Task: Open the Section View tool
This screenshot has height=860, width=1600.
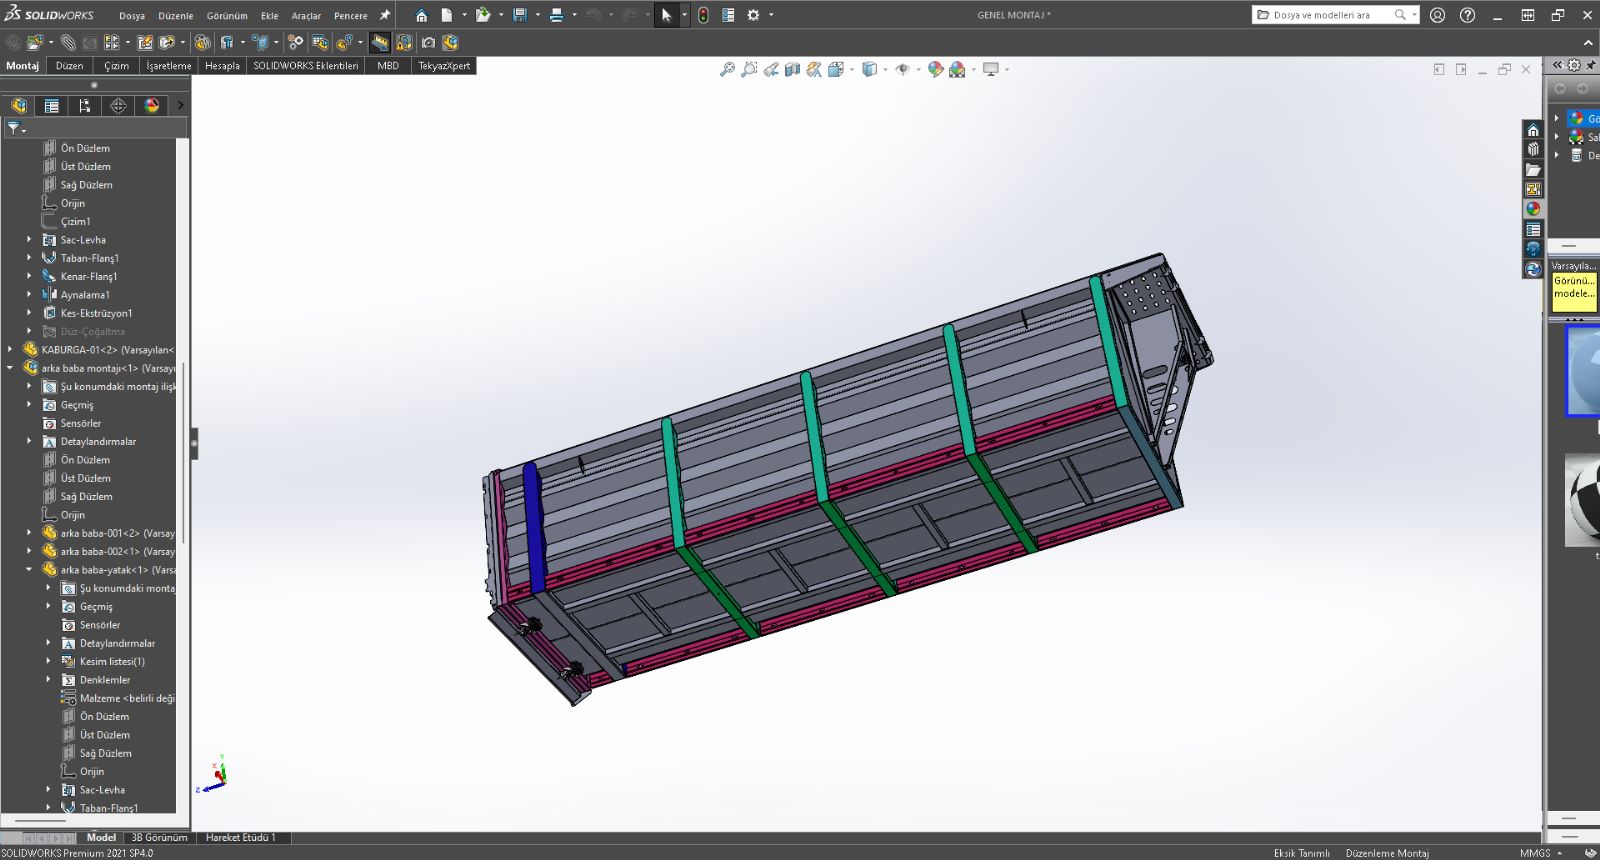Action: pyautogui.click(x=792, y=69)
